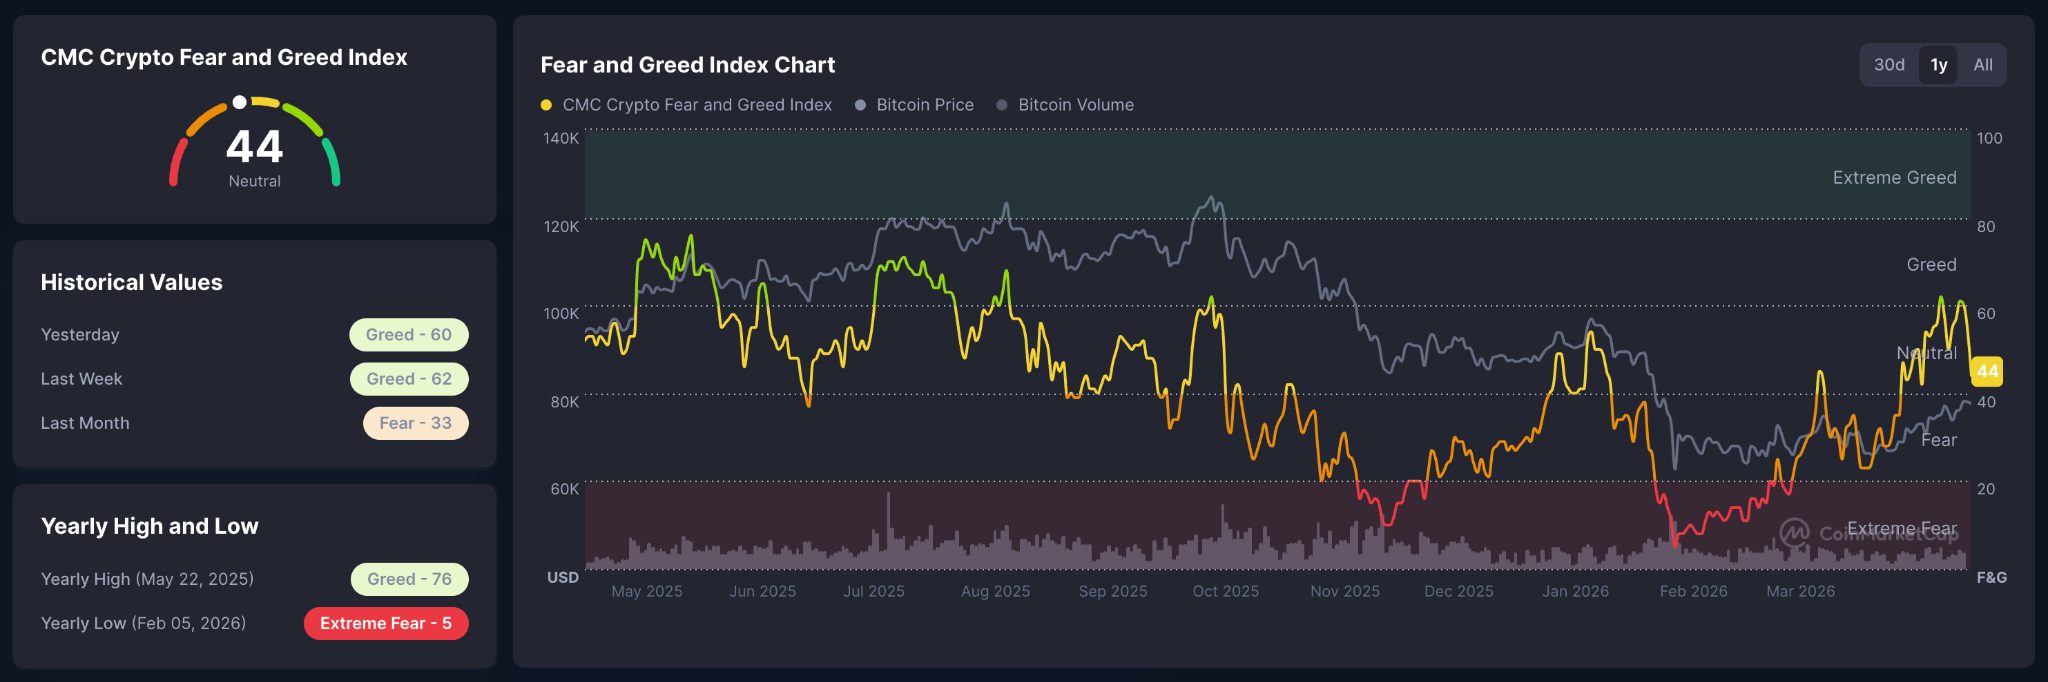Click the Greed - 60 badge for Yesterday

point(408,335)
